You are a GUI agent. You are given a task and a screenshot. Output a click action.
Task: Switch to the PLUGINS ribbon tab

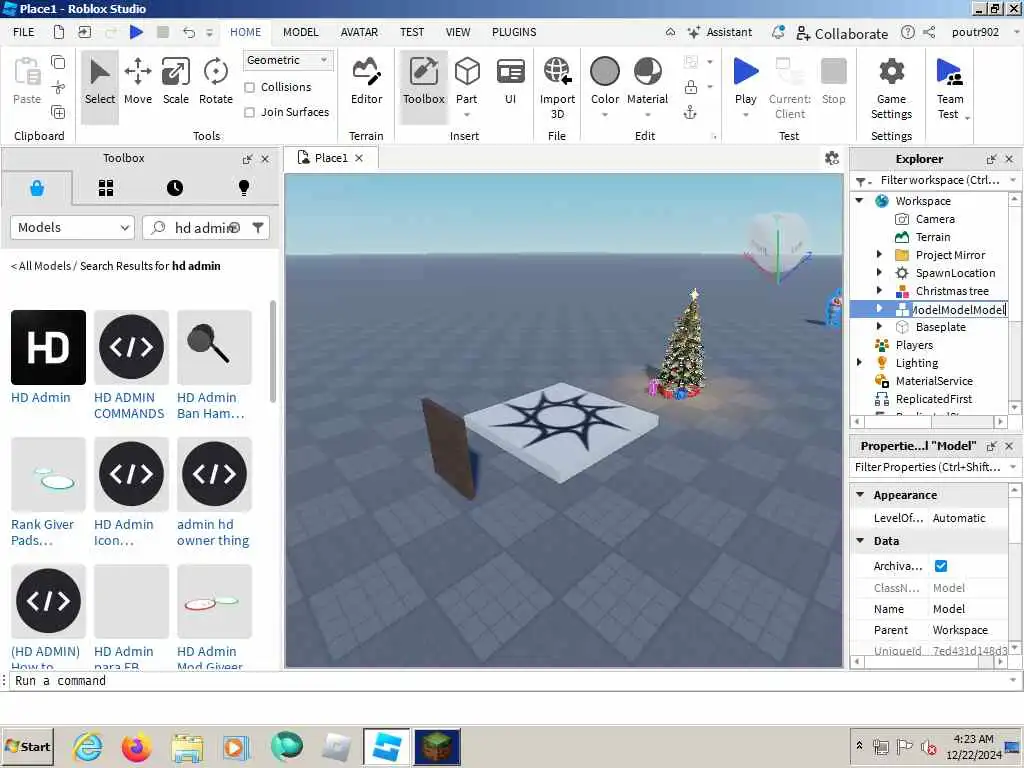pos(514,32)
